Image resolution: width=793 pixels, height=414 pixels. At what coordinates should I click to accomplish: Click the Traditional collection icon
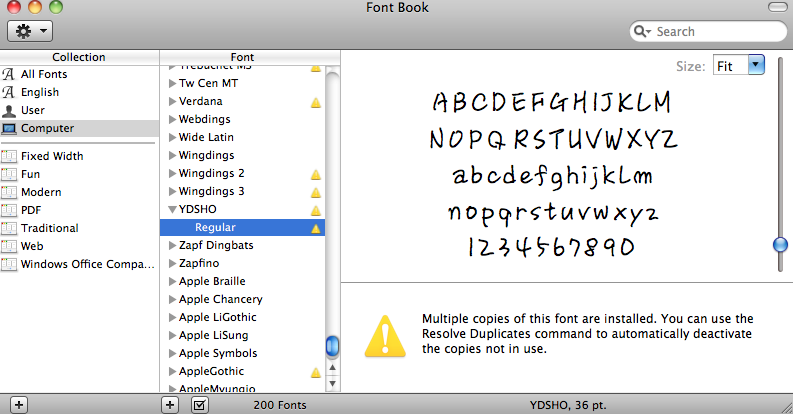pos(9,228)
